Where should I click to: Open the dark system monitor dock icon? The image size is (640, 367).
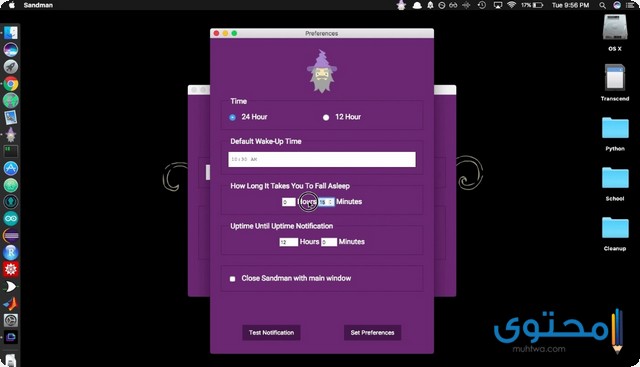click(x=11, y=151)
